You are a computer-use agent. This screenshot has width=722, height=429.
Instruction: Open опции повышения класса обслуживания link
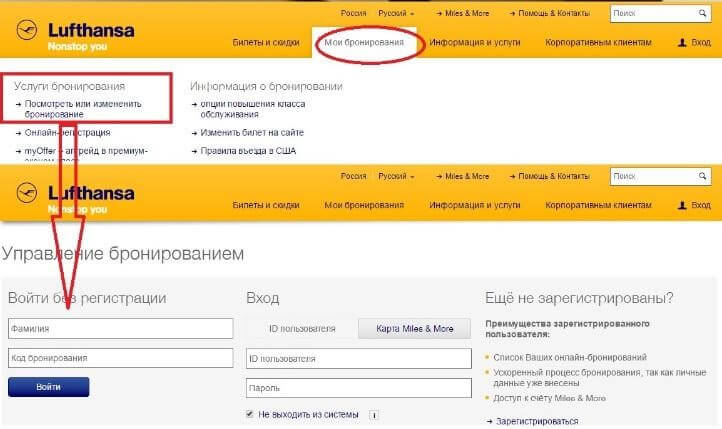point(252,109)
